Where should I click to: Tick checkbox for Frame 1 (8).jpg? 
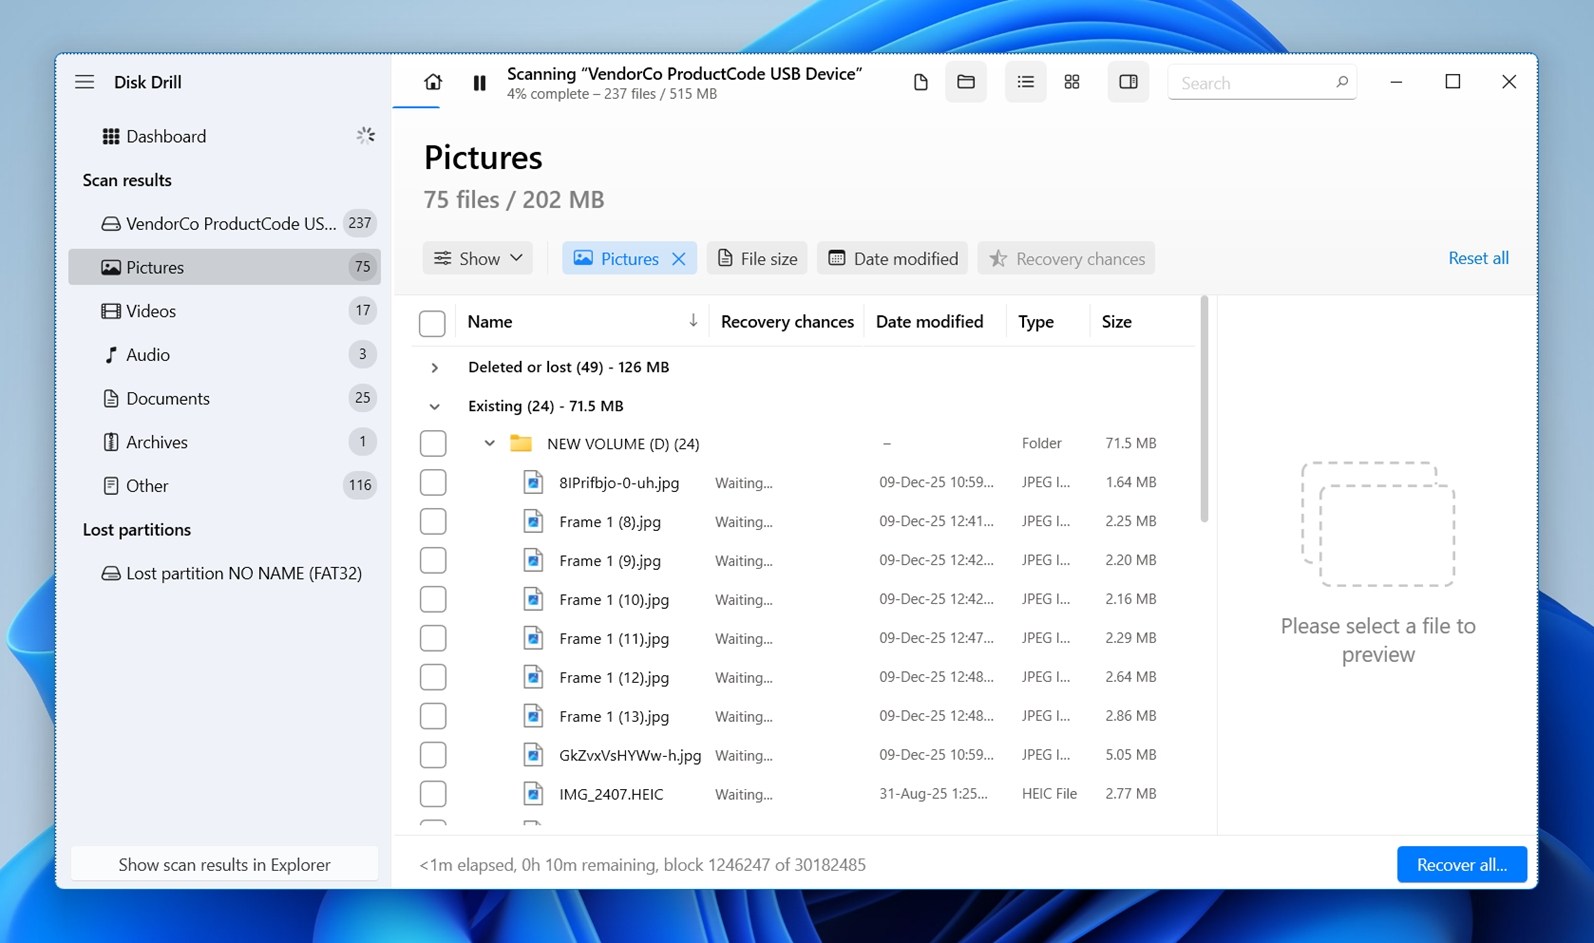433,521
